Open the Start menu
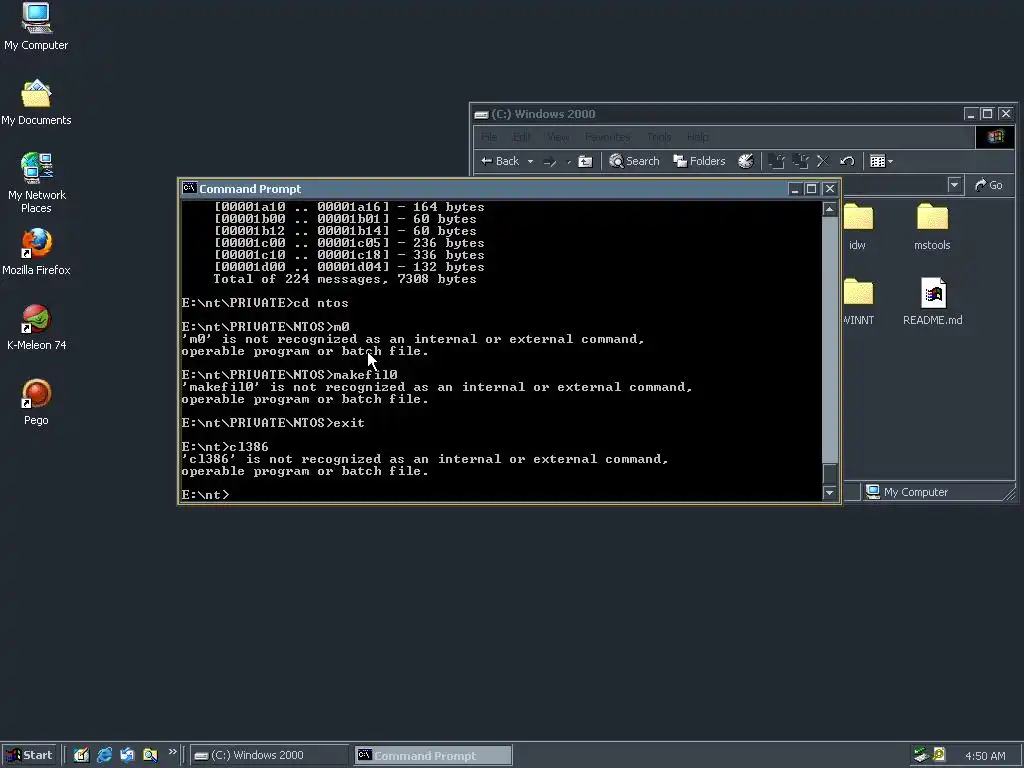Screen dimensions: 1024x768 point(29,756)
